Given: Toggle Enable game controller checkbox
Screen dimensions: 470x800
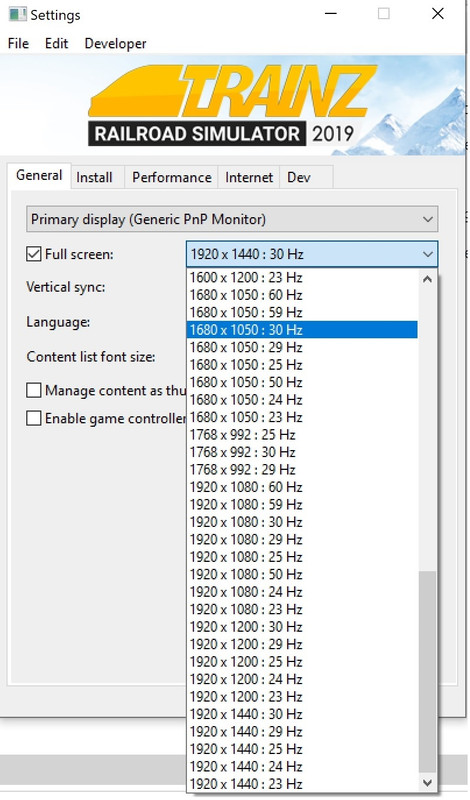Looking at the screenshot, I should tap(34, 418).
